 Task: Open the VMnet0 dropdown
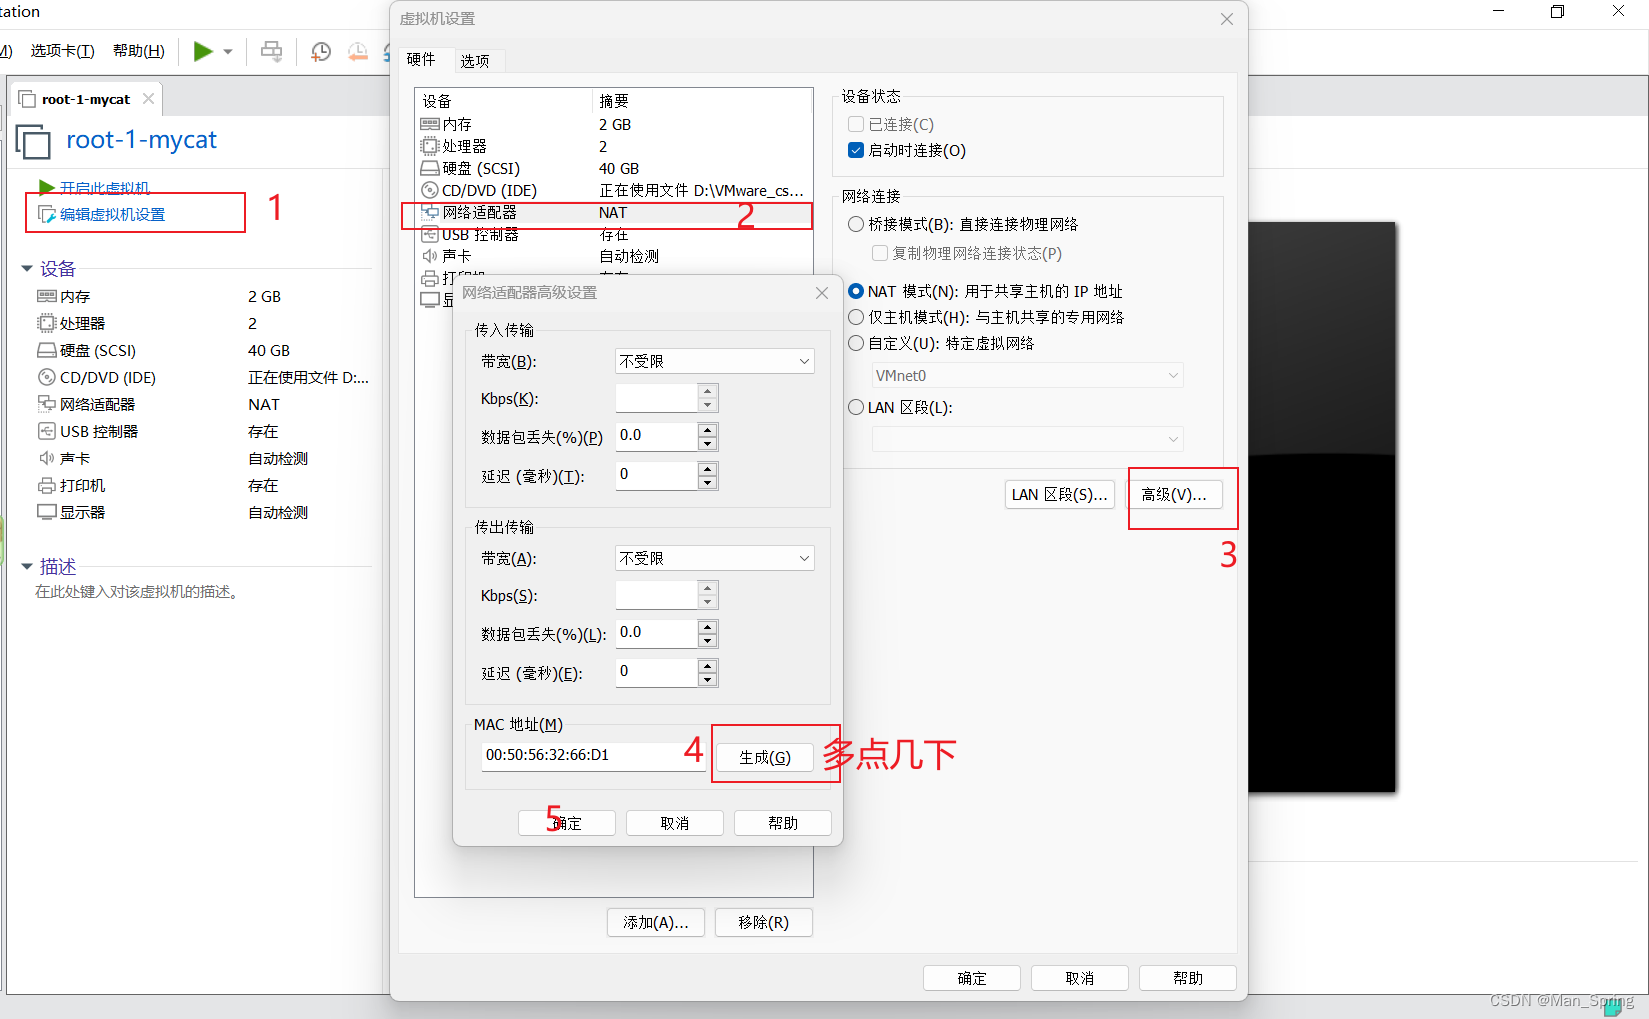pyautogui.click(x=1028, y=375)
